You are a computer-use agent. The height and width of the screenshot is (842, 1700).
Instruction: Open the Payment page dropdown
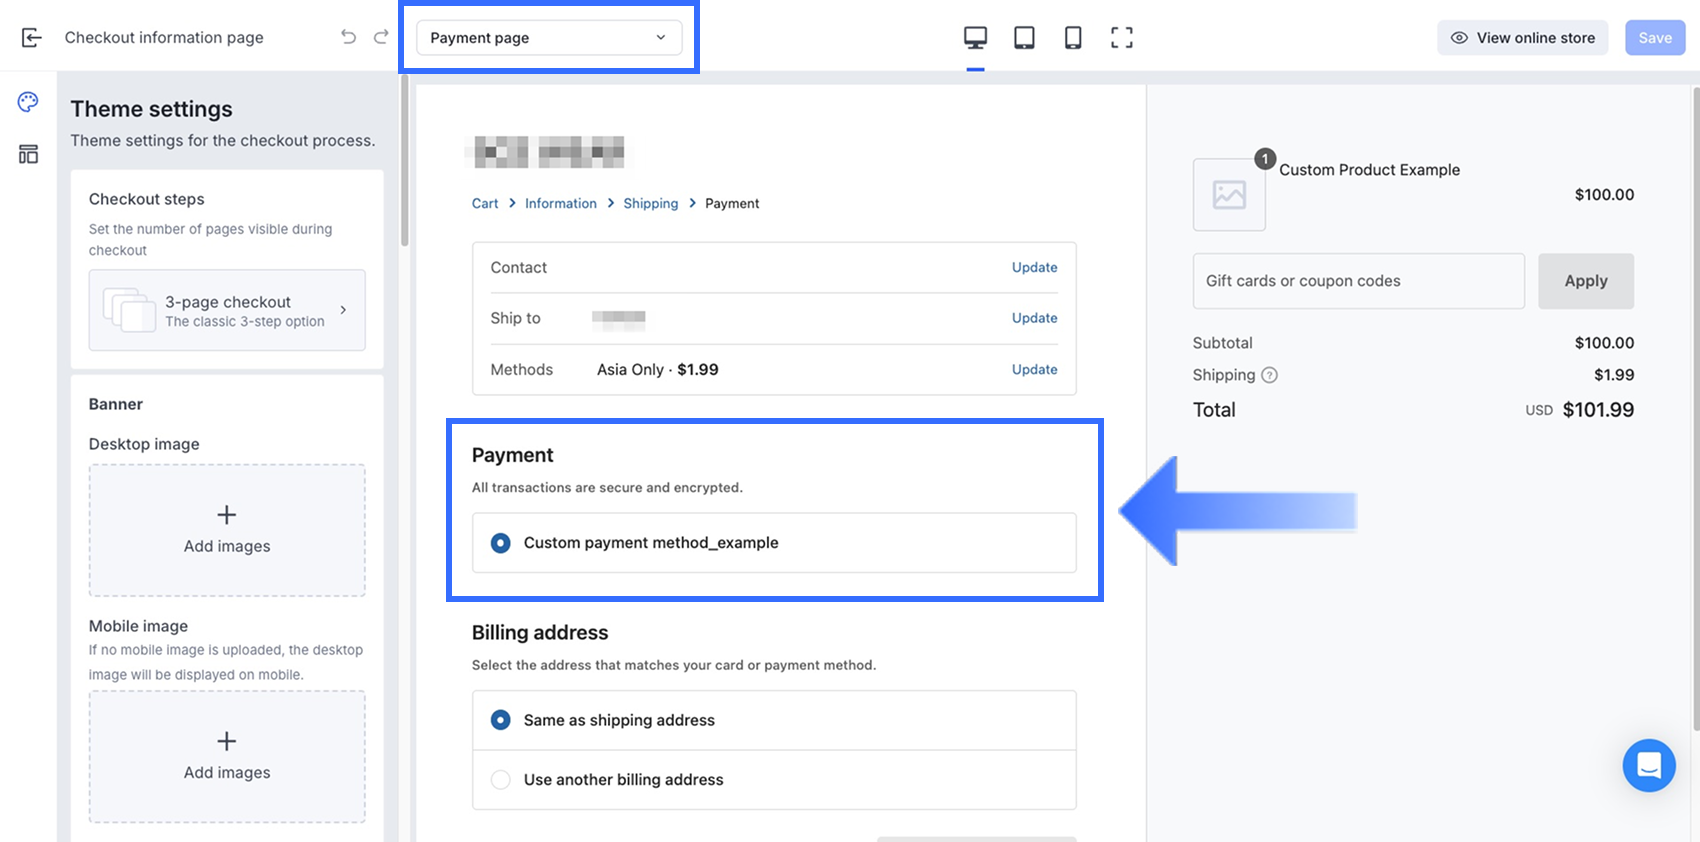tap(548, 38)
